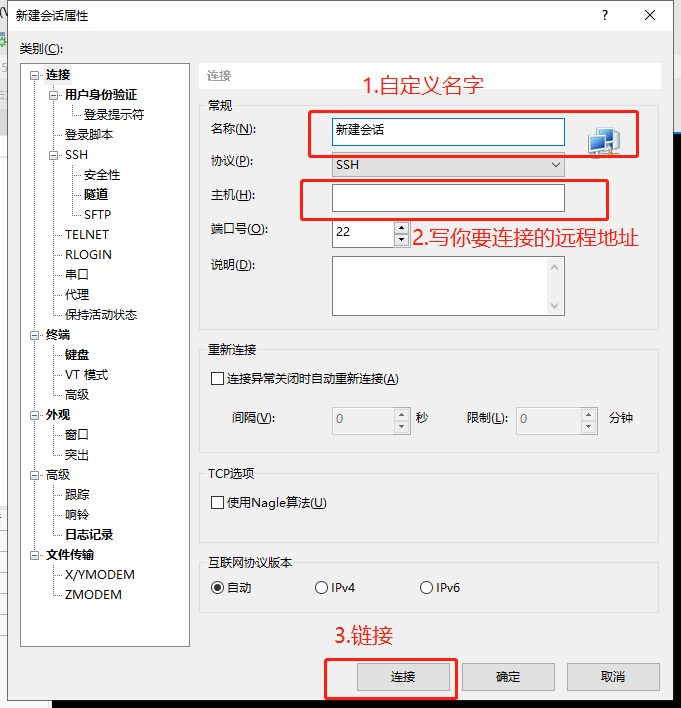Collapse the SSH tree node

[x=53, y=155]
